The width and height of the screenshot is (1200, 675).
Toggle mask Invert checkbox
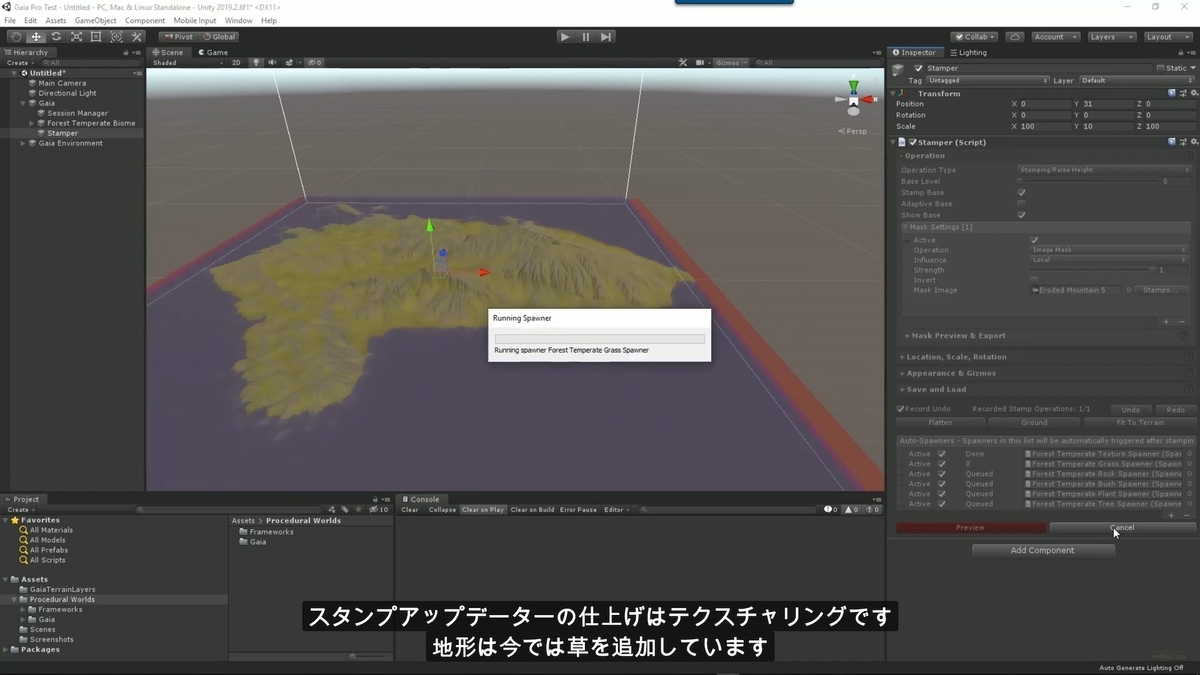click(1034, 280)
